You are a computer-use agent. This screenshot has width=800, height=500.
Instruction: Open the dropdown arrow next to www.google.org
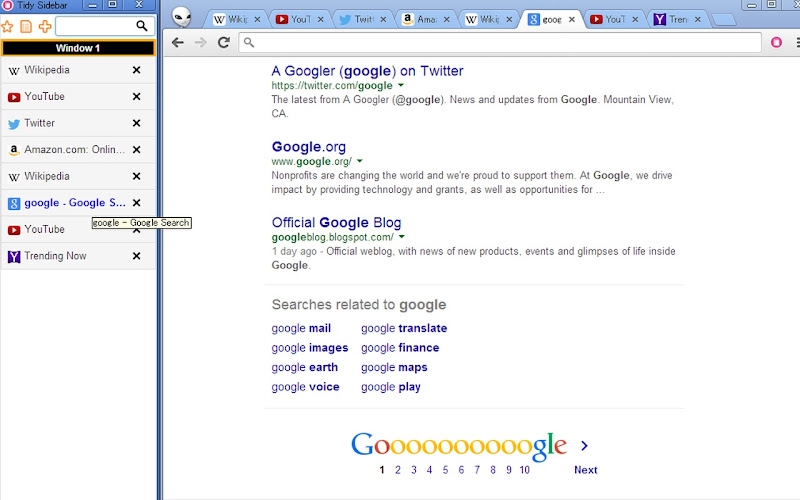(360, 161)
